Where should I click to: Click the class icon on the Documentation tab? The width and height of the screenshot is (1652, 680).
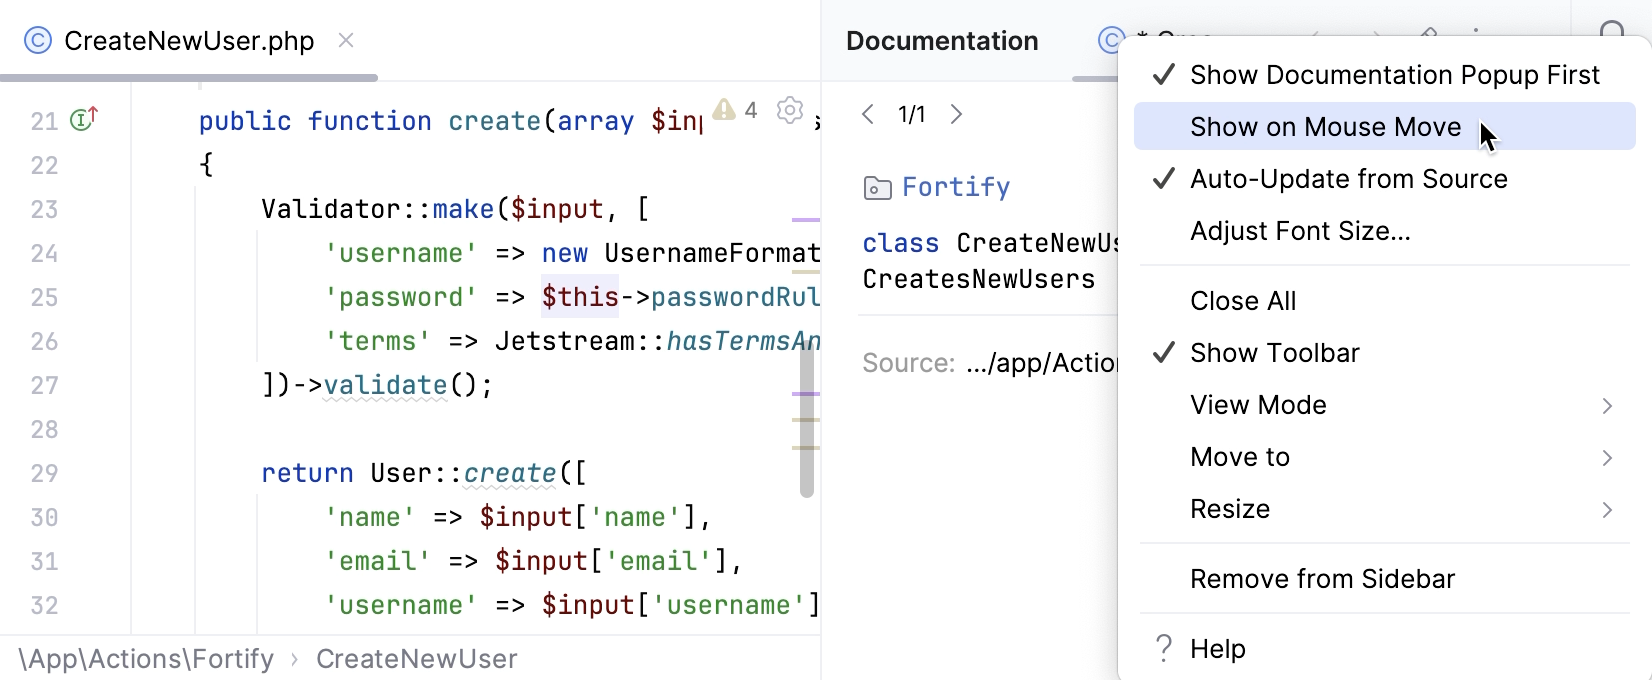(x=1110, y=40)
